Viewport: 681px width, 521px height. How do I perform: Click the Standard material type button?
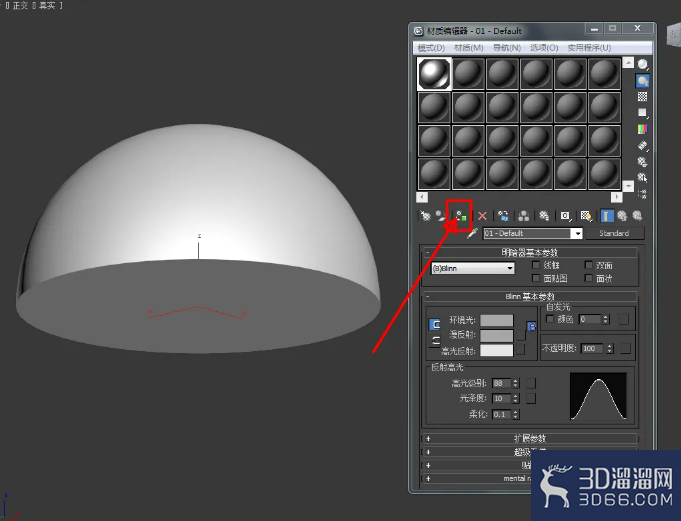[x=614, y=233]
